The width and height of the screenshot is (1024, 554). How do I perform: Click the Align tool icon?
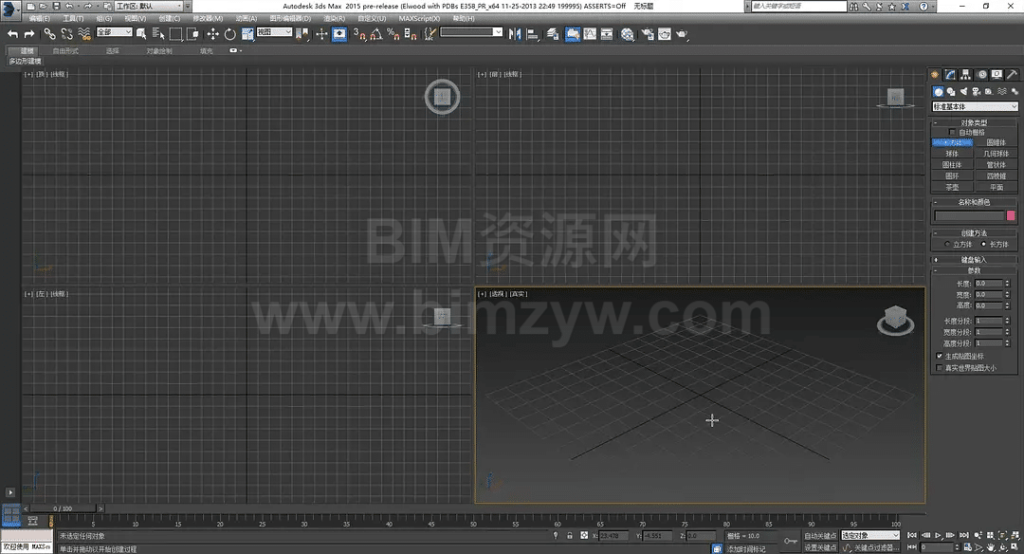(532, 34)
